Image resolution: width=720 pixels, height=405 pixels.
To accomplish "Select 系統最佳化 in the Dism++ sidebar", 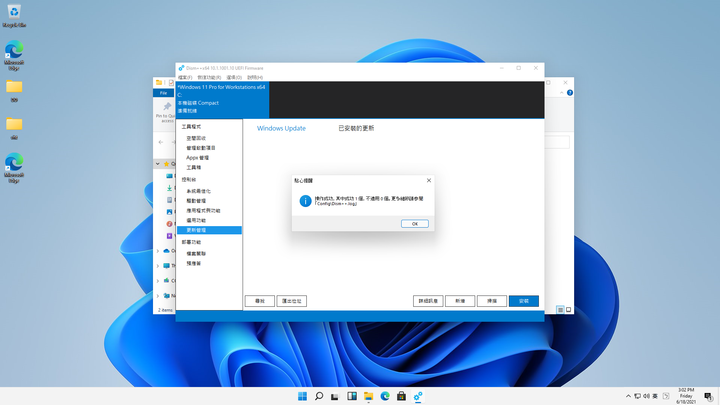I will pos(198,191).
